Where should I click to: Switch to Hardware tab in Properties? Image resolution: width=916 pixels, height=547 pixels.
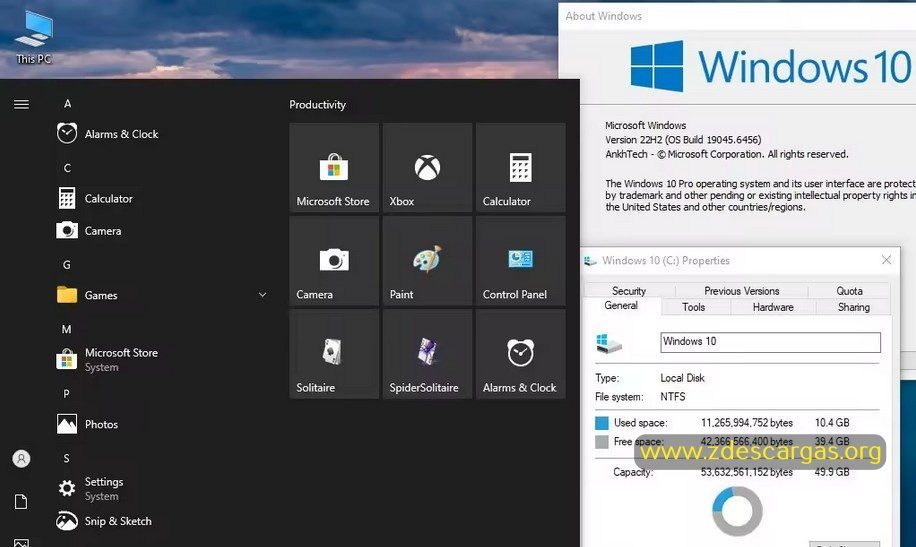click(x=773, y=307)
